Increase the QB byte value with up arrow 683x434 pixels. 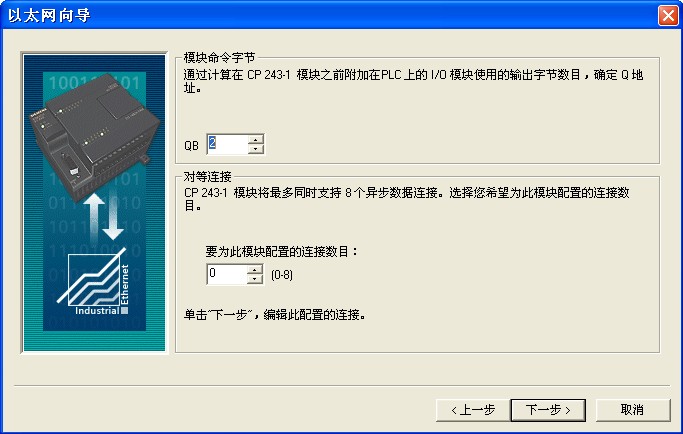[256, 139]
